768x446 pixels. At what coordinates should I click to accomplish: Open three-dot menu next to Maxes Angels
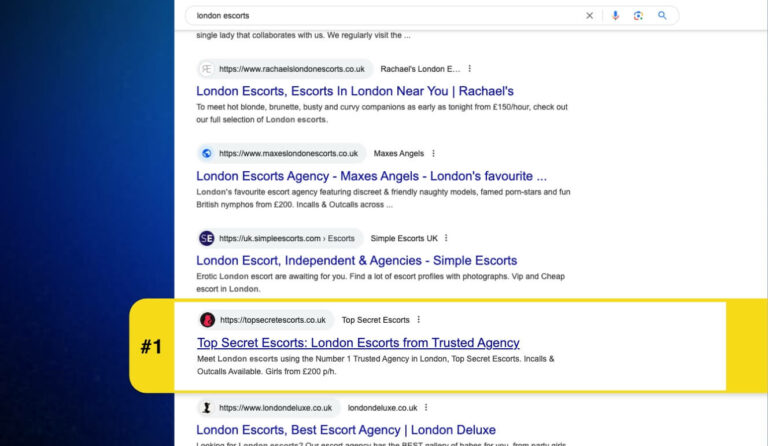coord(433,153)
